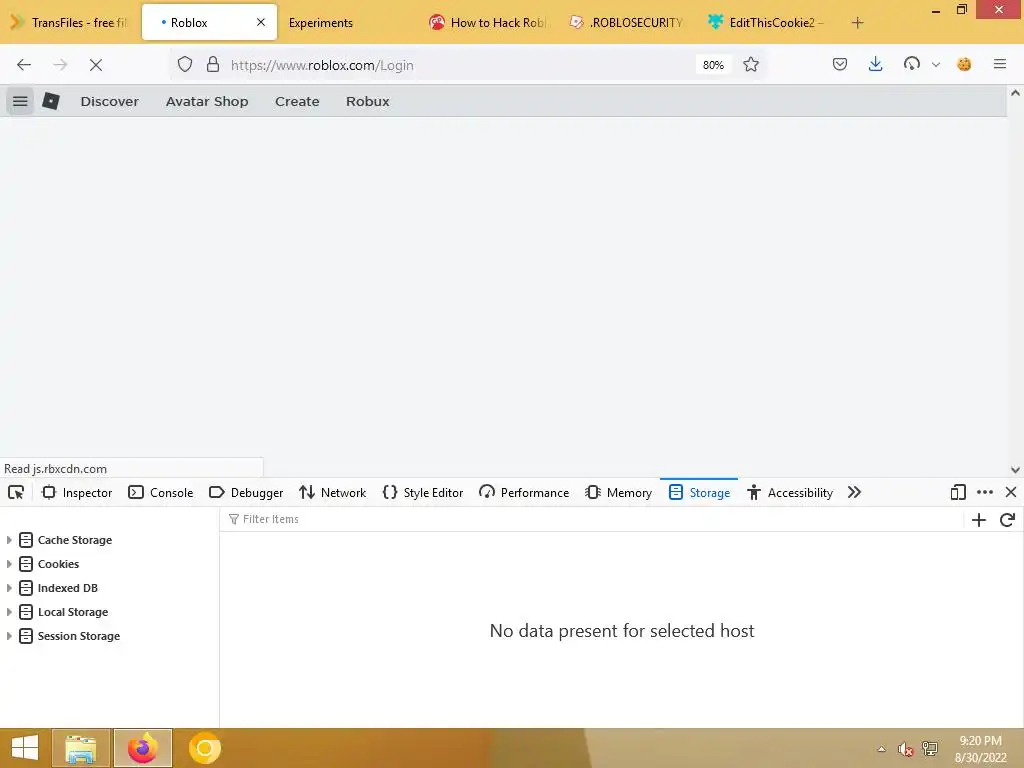Refresh the storage items list
Image resolution: width=1024 pixels, height=768 pixels.
pyautogui.click(x=1007, y=520)
